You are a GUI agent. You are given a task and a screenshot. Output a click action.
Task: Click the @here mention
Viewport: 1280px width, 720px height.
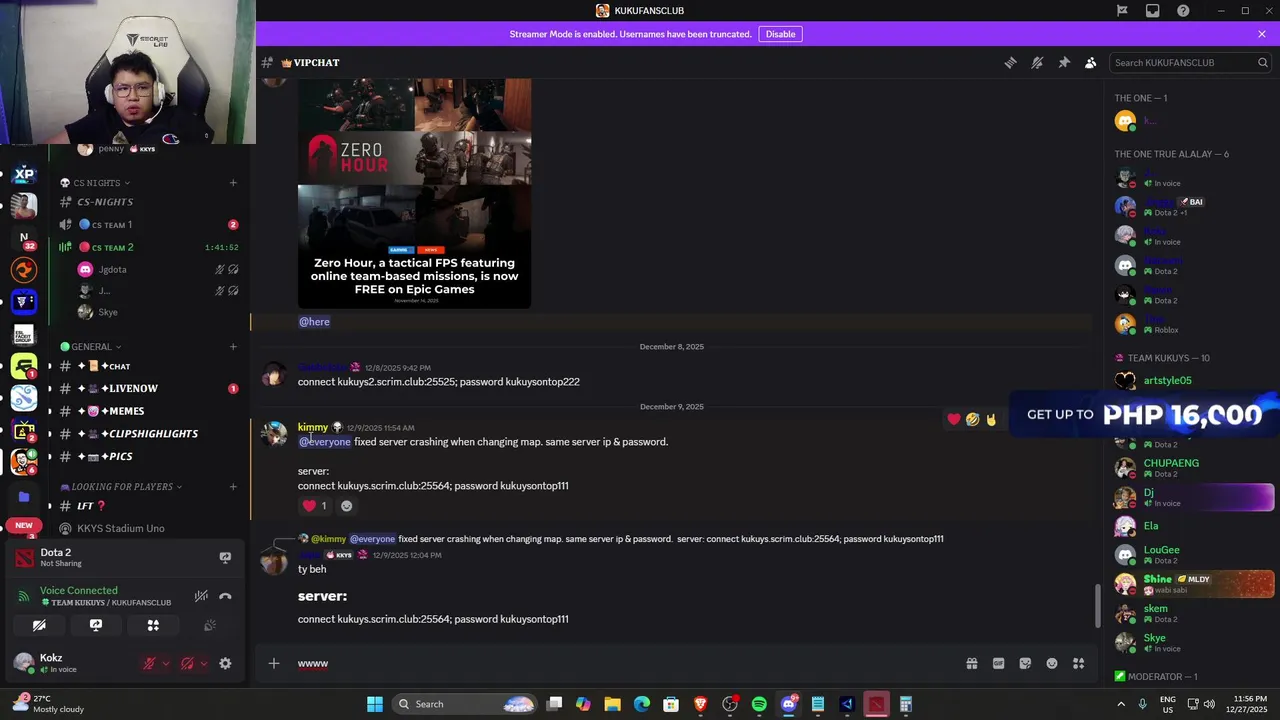314,322
